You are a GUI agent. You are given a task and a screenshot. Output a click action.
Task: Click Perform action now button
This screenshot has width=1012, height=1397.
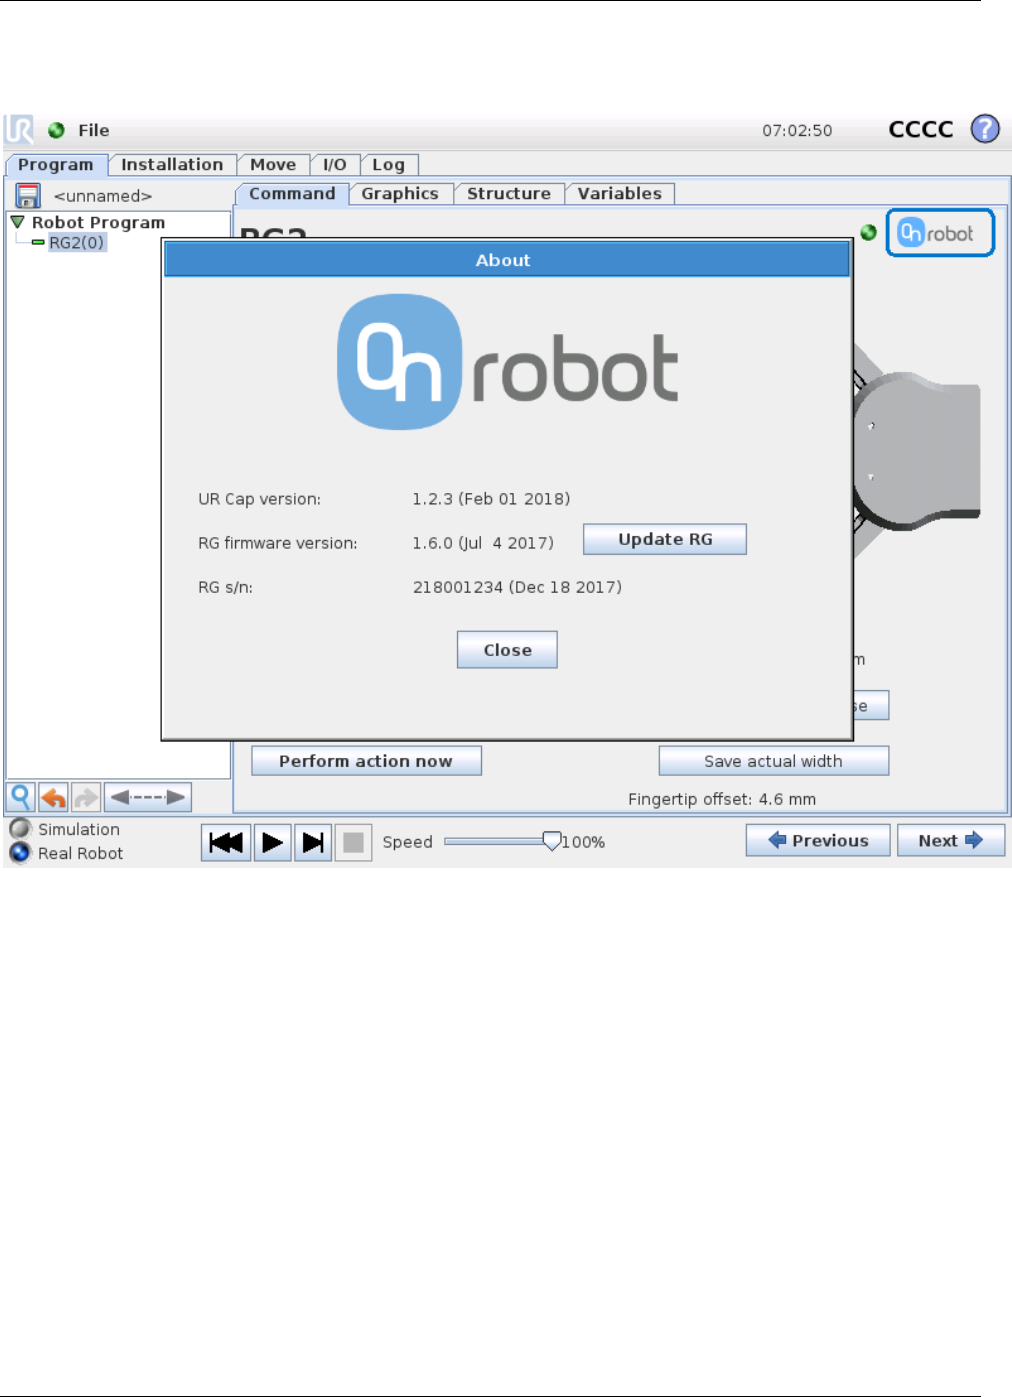366,761
